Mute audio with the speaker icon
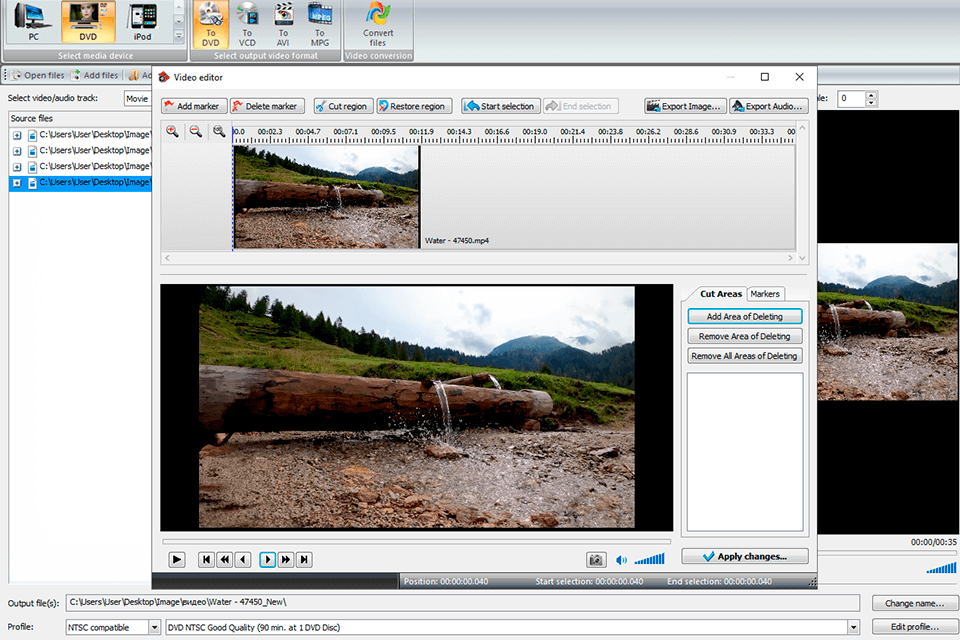 tap(621, 560)
